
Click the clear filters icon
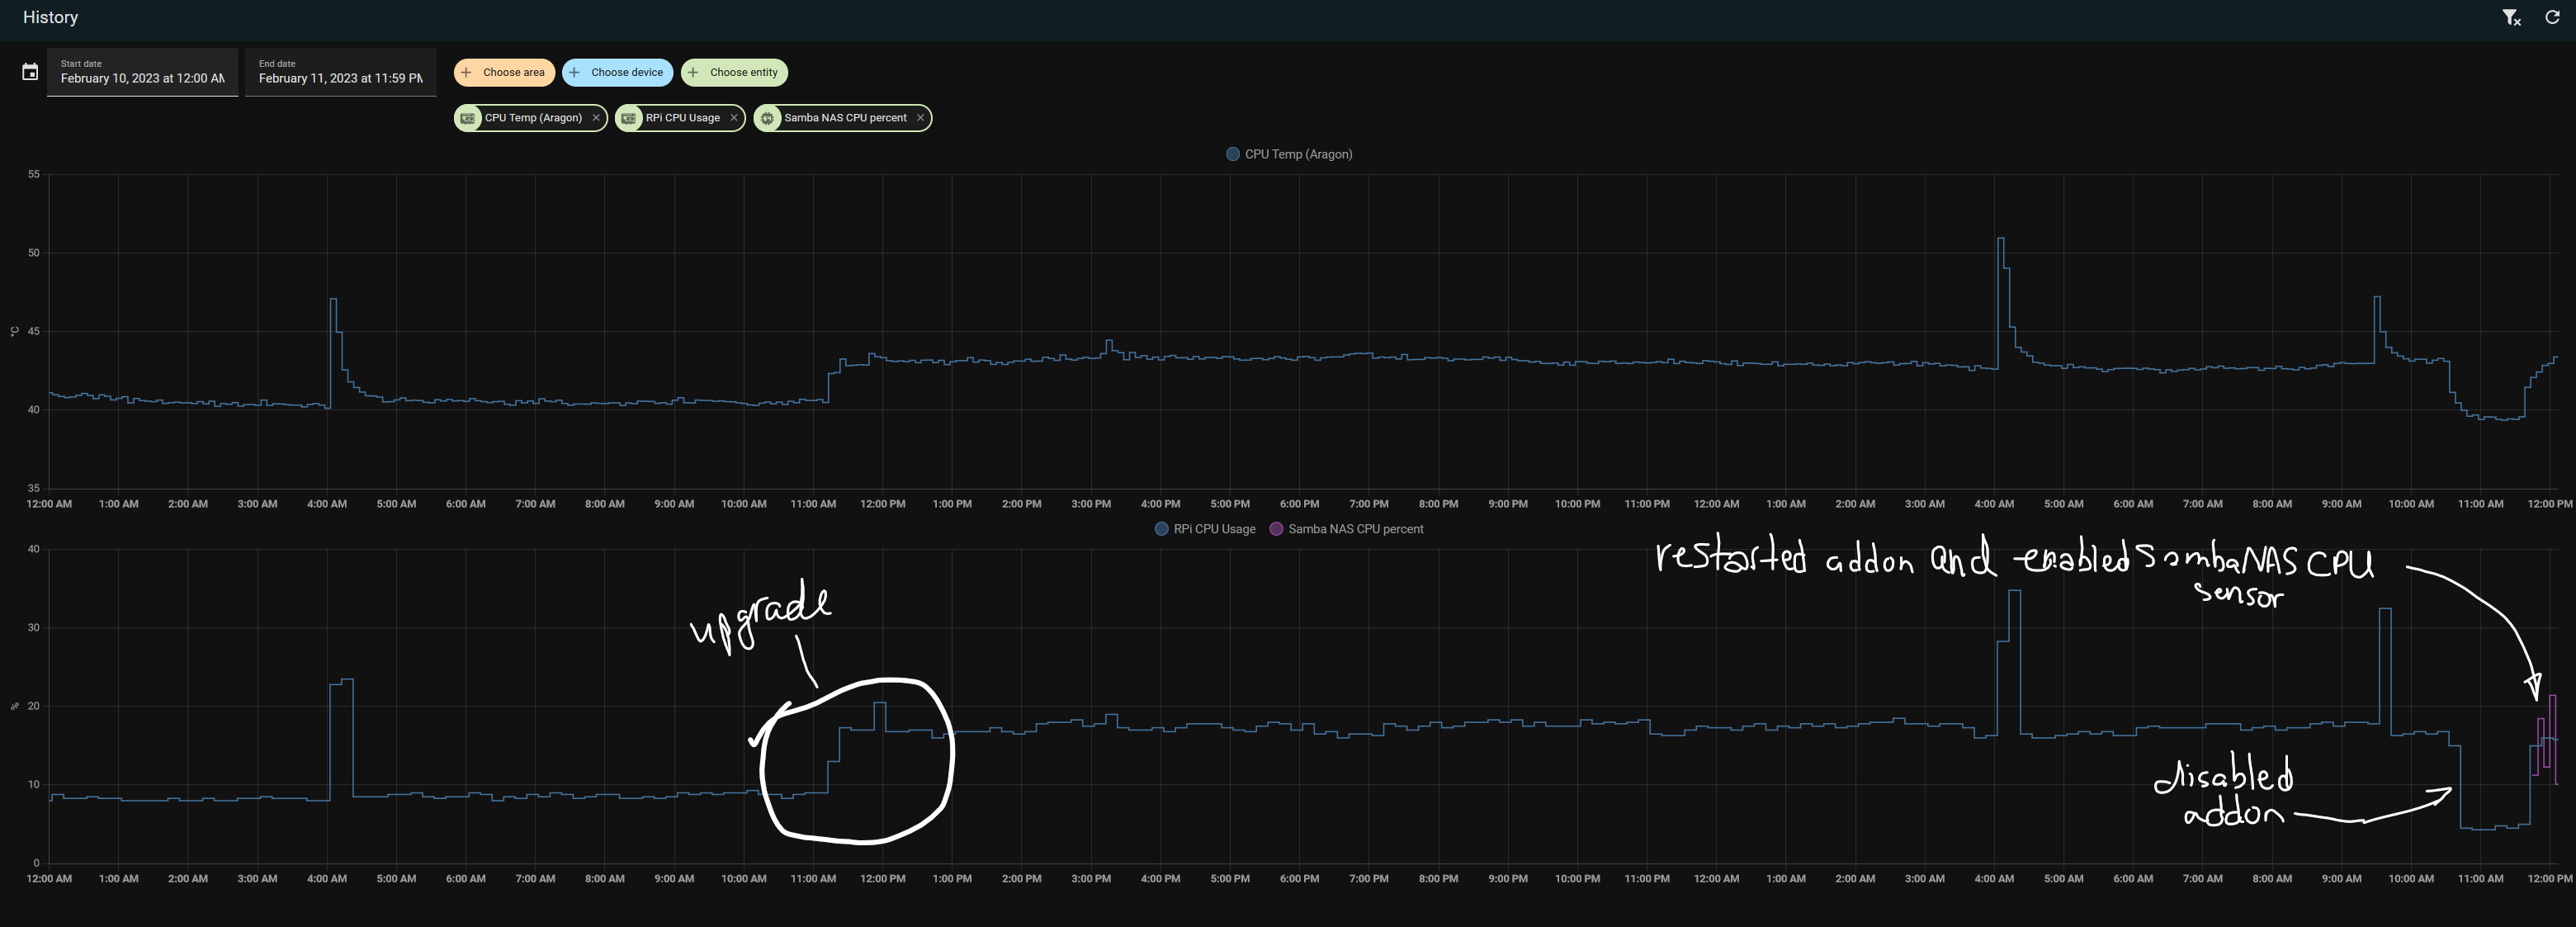(2512, 17)
